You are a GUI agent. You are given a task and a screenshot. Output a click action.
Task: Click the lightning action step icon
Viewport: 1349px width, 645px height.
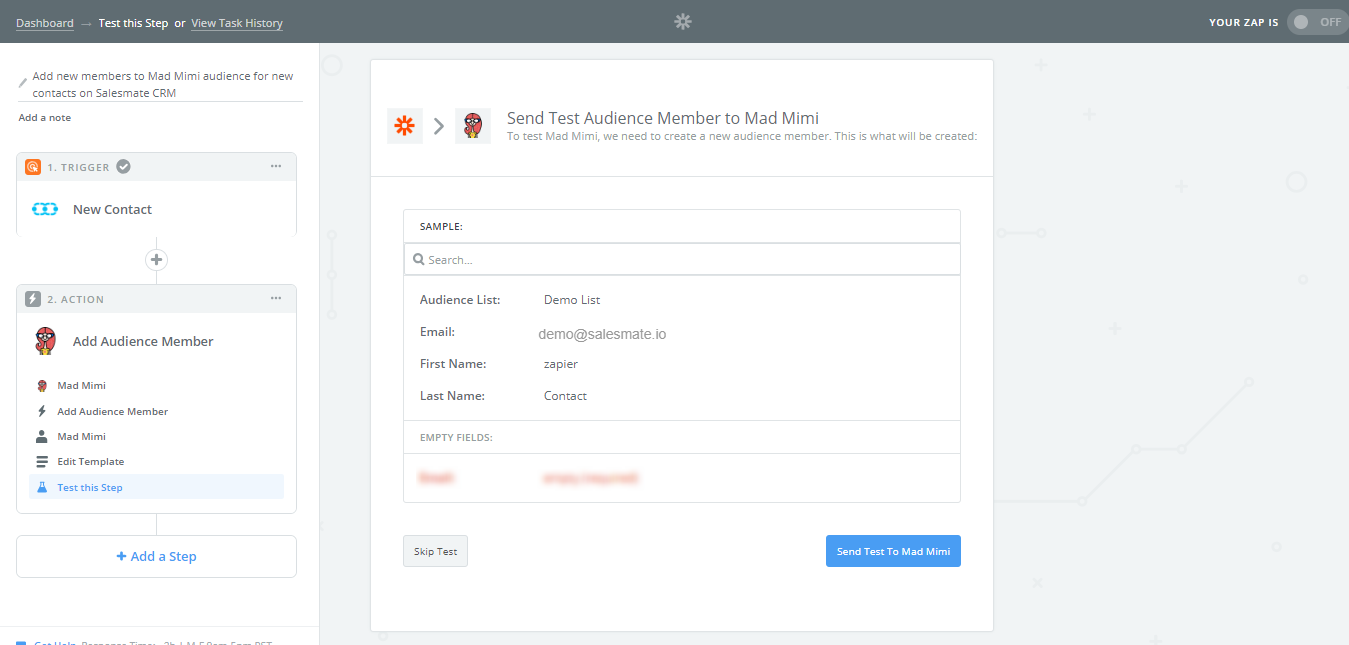click(x=32, y=299)
